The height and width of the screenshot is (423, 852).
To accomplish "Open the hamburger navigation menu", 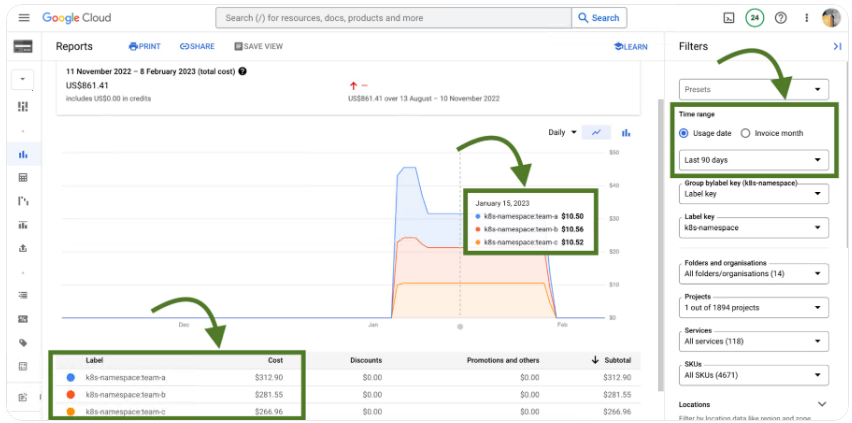I will tap(24, 18).
